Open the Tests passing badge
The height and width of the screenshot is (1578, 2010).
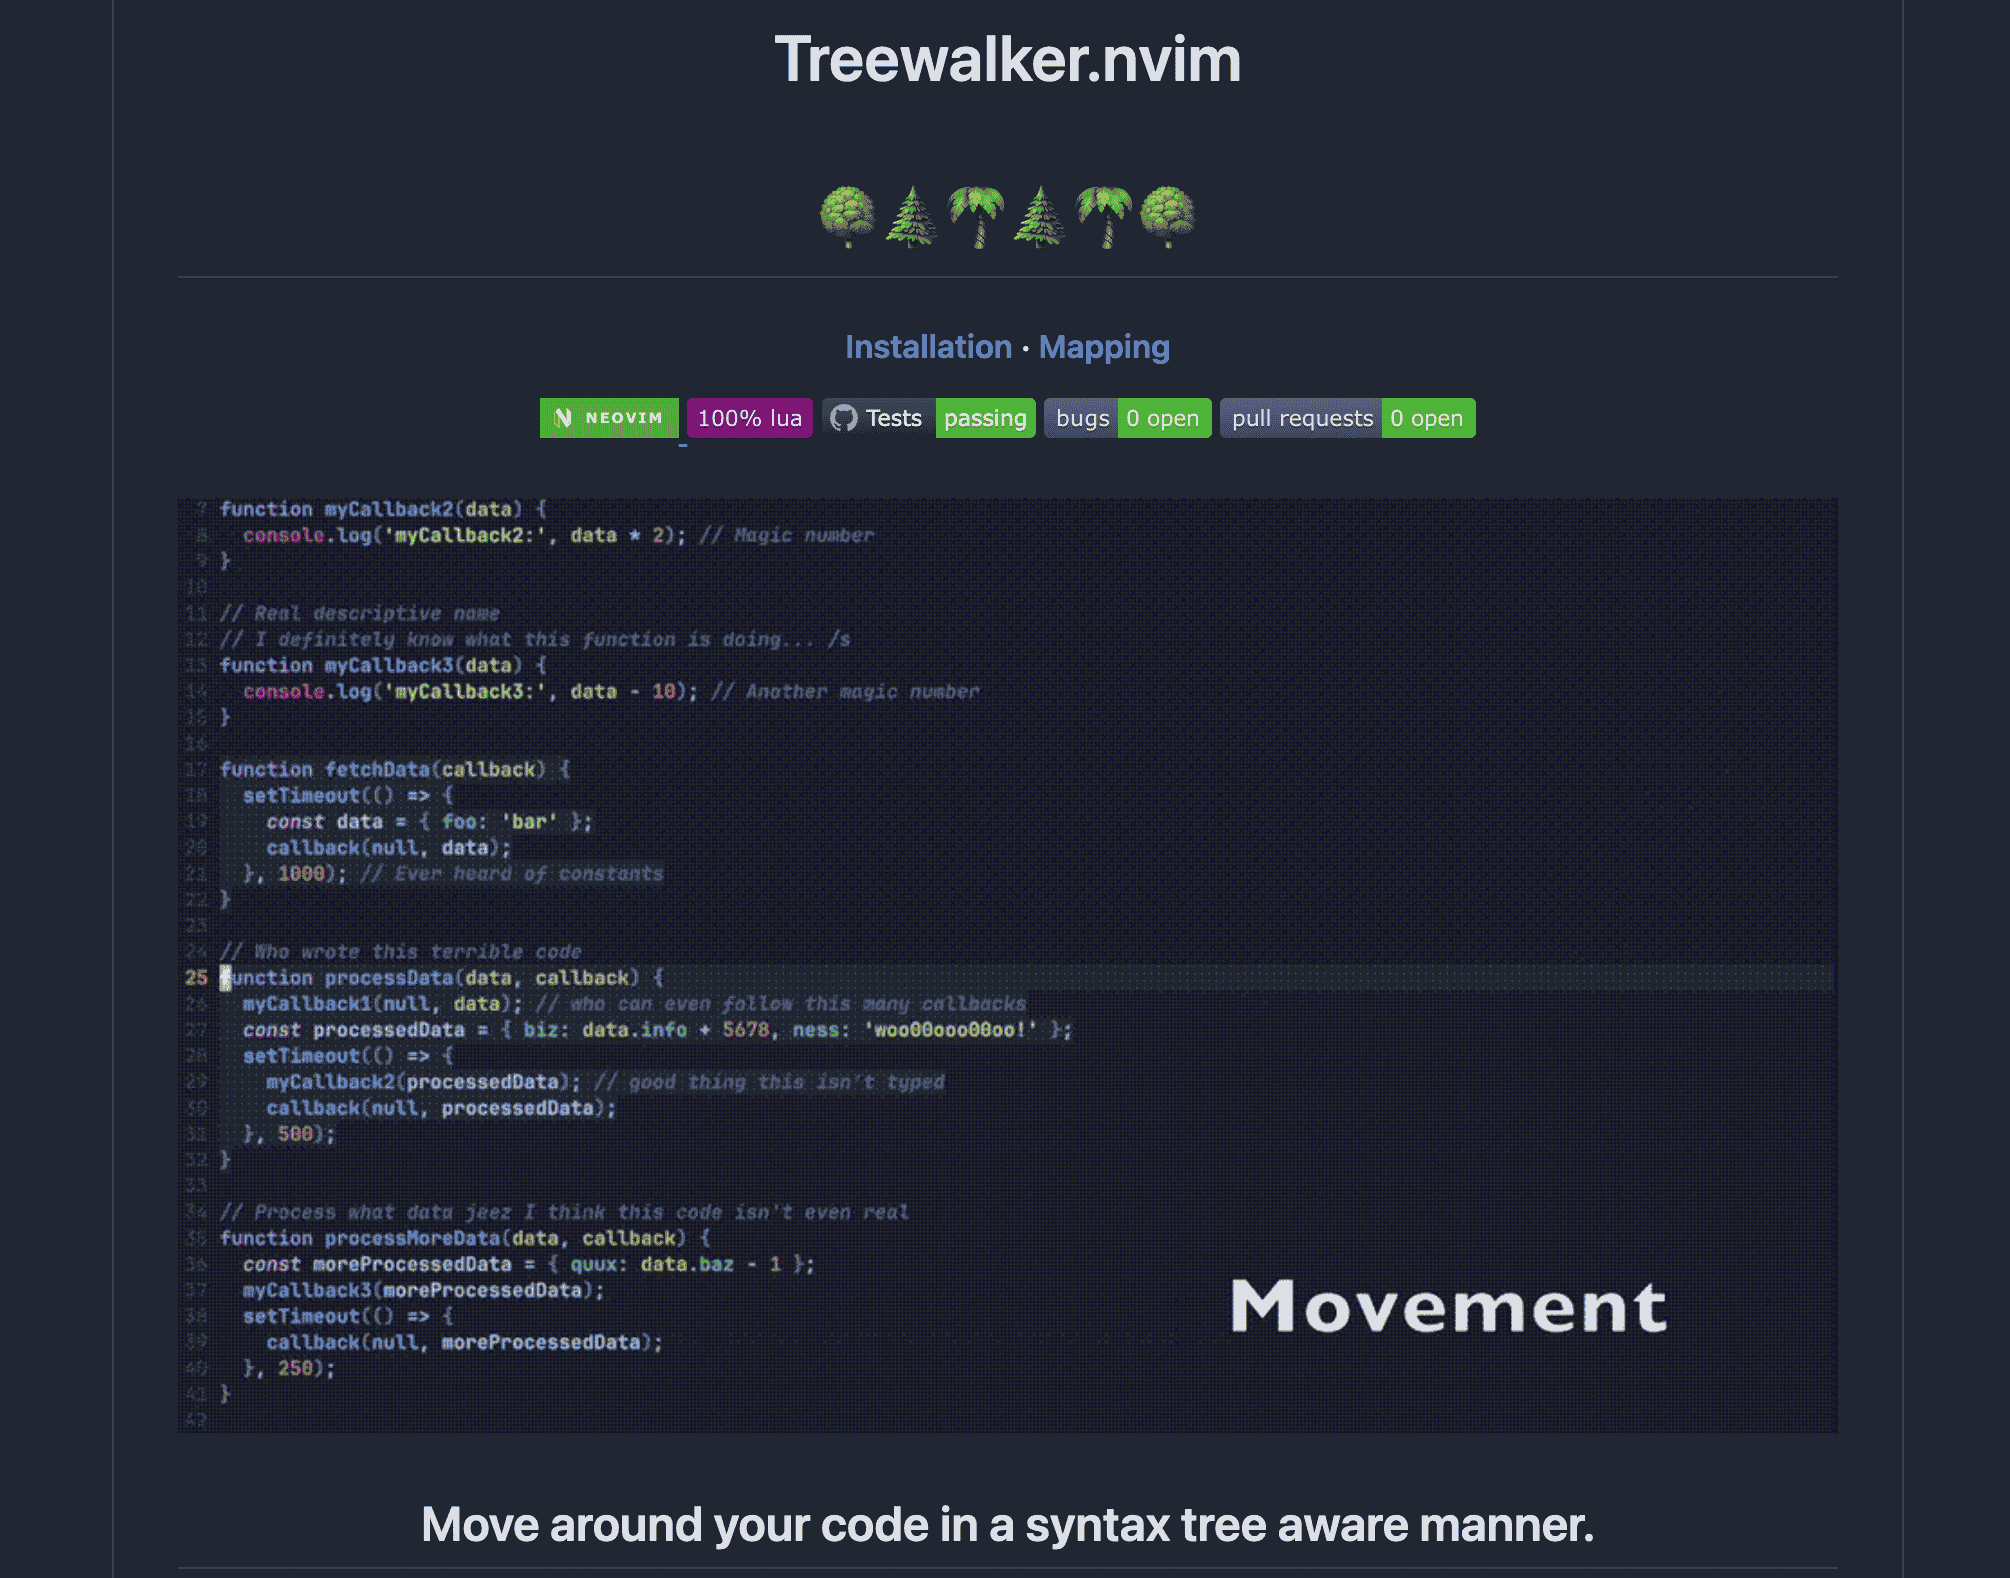pos(929,418)
